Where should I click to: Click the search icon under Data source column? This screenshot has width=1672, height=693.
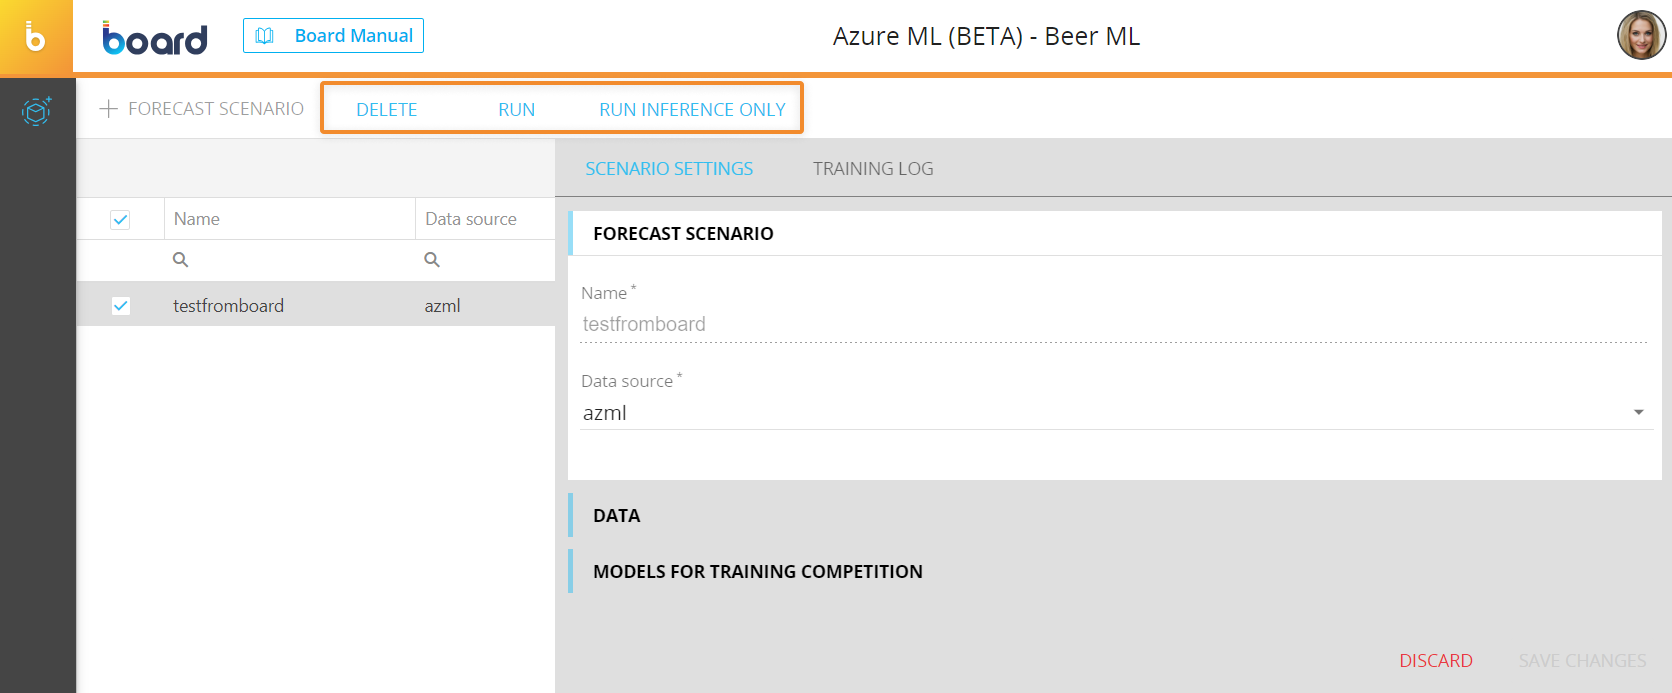[432, 260]
